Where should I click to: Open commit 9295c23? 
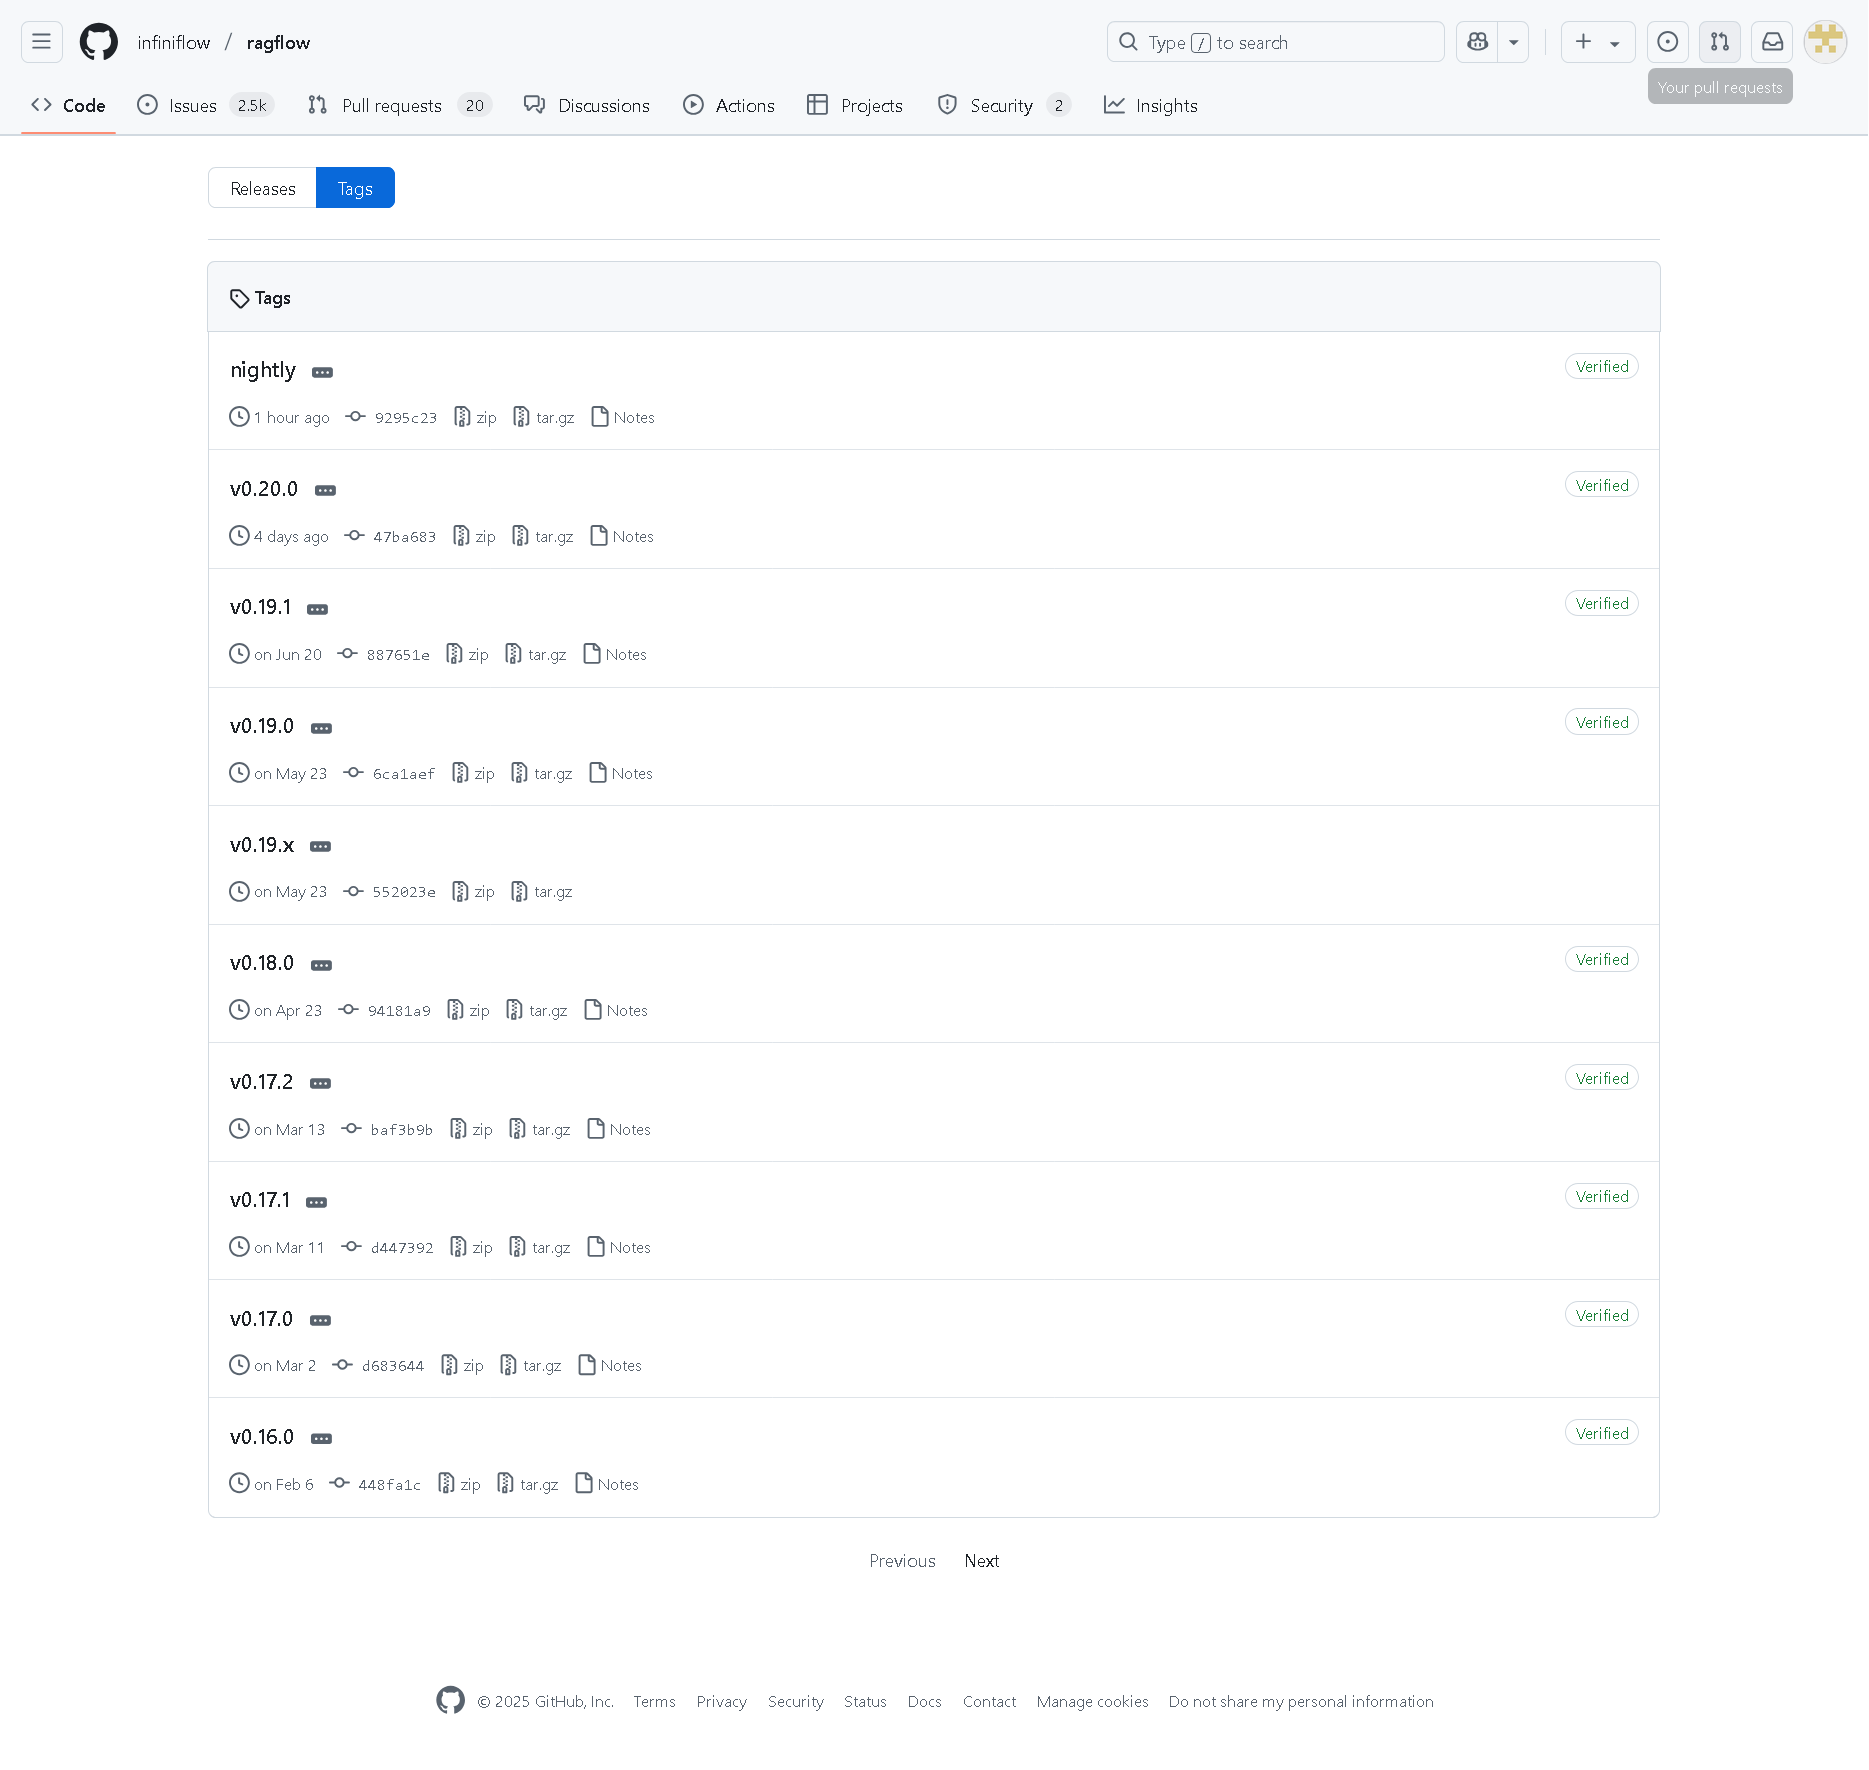point(392,417)
